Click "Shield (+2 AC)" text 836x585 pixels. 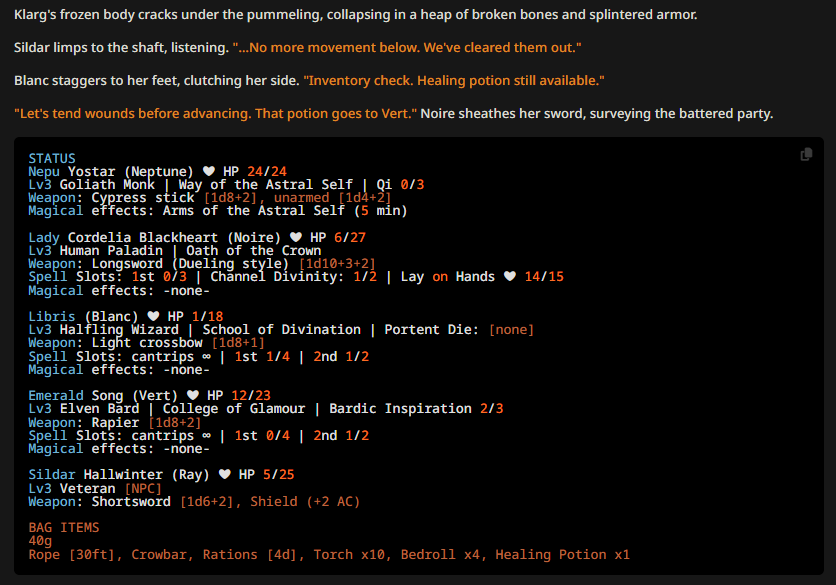click(306, 501)
